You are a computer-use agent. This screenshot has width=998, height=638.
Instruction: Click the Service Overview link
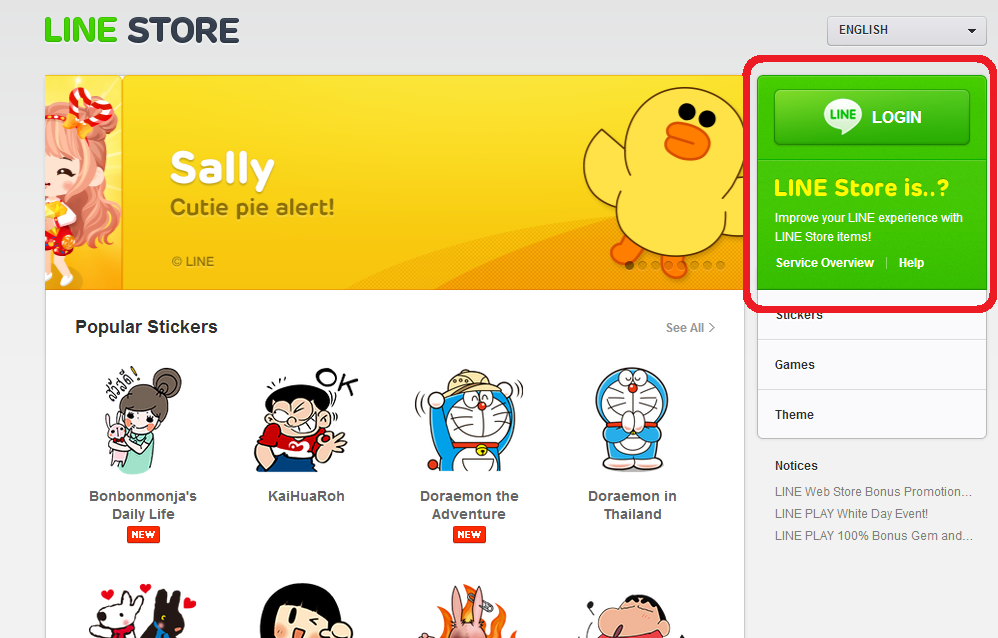pos(825,263)
